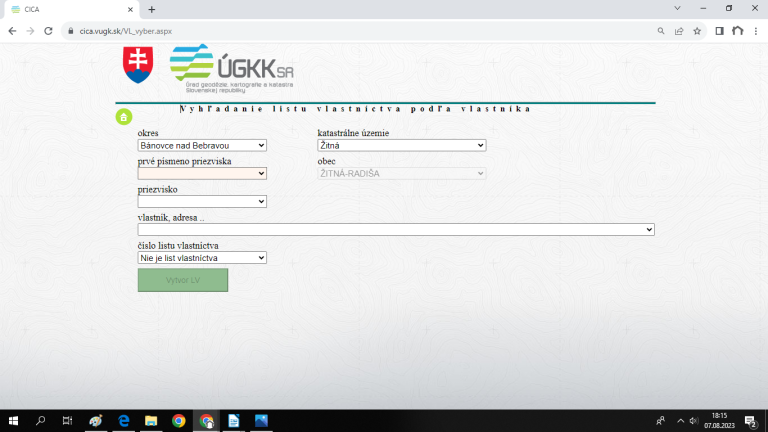Select the CICA browser tab
Image resolution: width=768 pixels, height=432 pixels.
[71, 9]
